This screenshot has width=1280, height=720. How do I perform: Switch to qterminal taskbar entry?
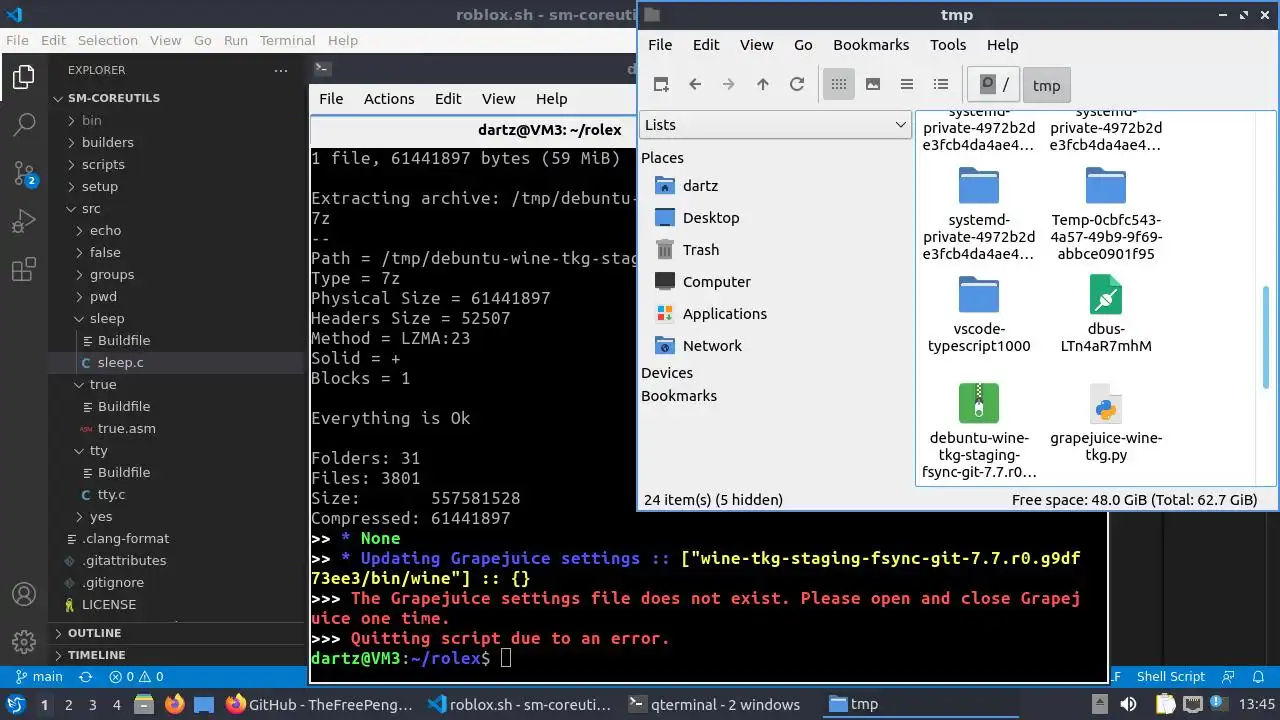coord(713,704)
